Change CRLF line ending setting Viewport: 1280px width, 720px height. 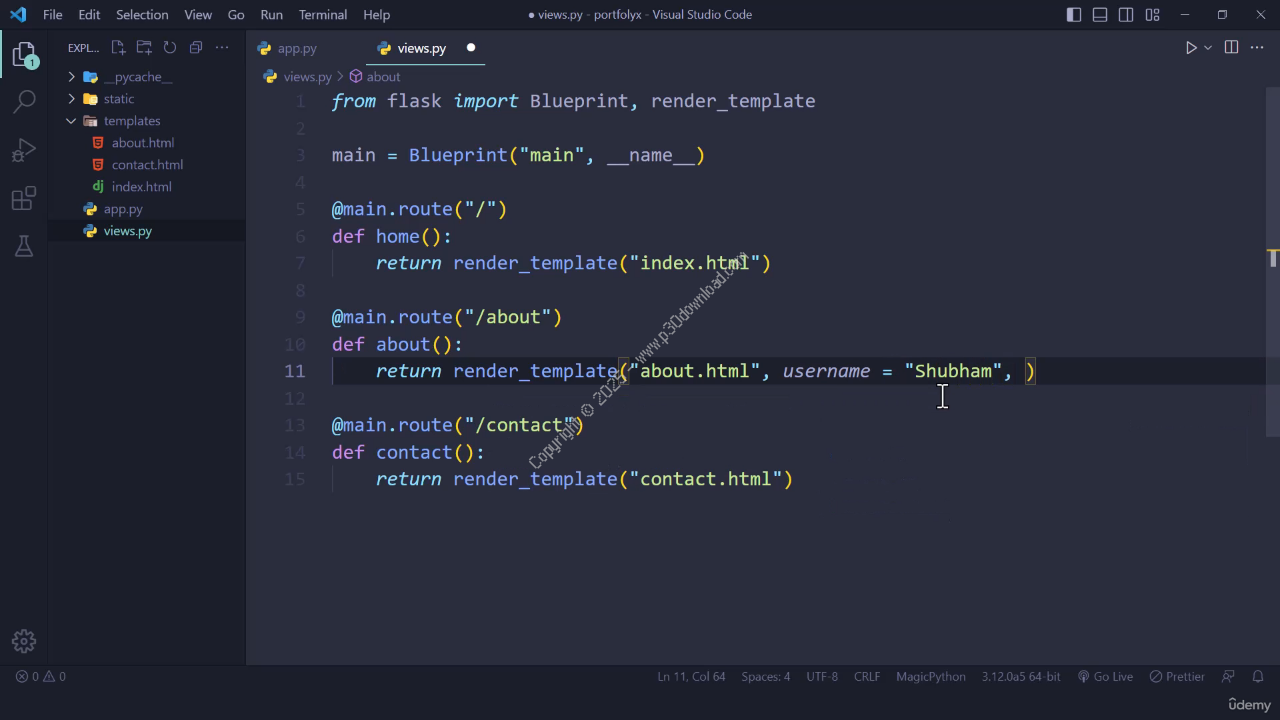click(x=867, y=677)
